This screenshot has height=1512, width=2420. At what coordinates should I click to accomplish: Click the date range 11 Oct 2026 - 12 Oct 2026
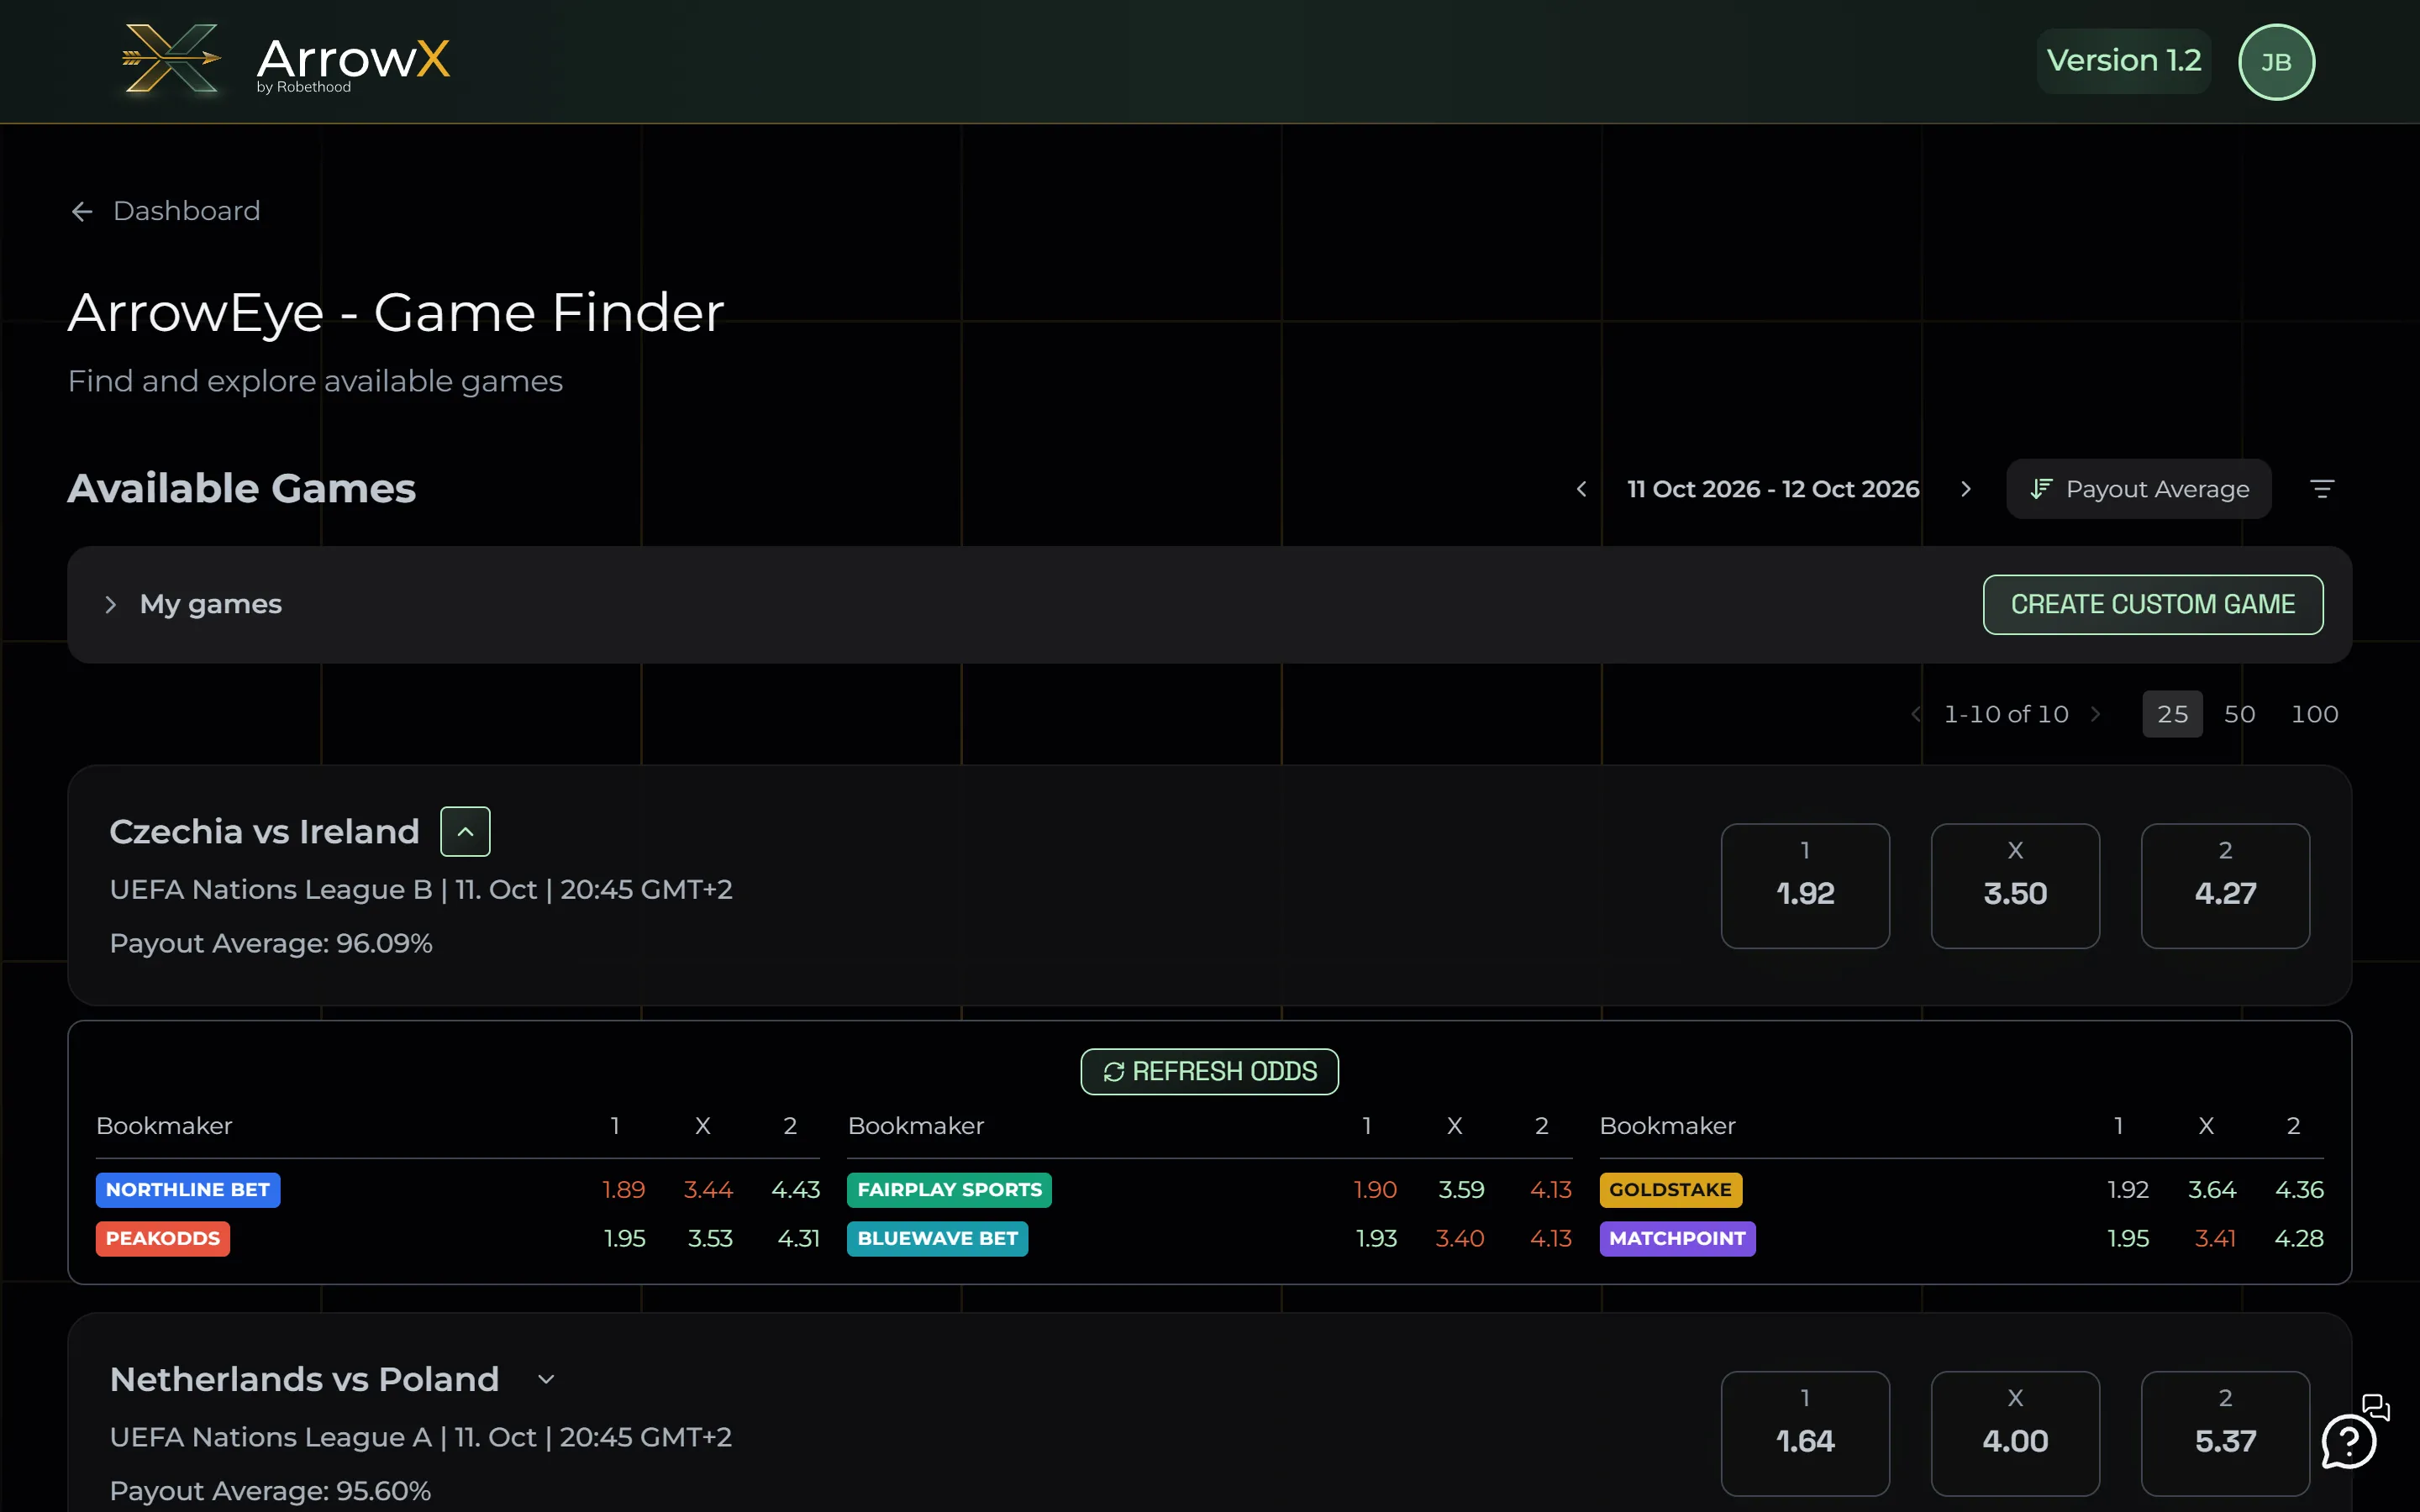pos(1773,489)
